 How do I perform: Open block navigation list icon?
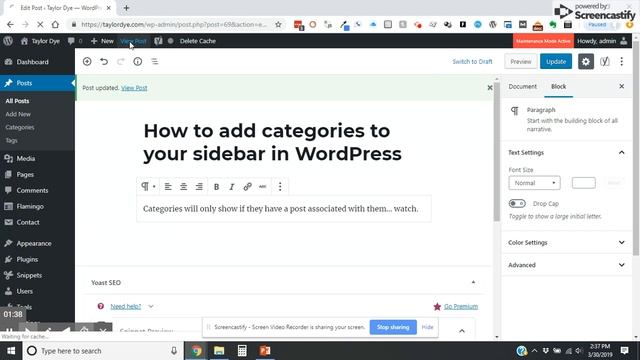[x=154, y=61]
